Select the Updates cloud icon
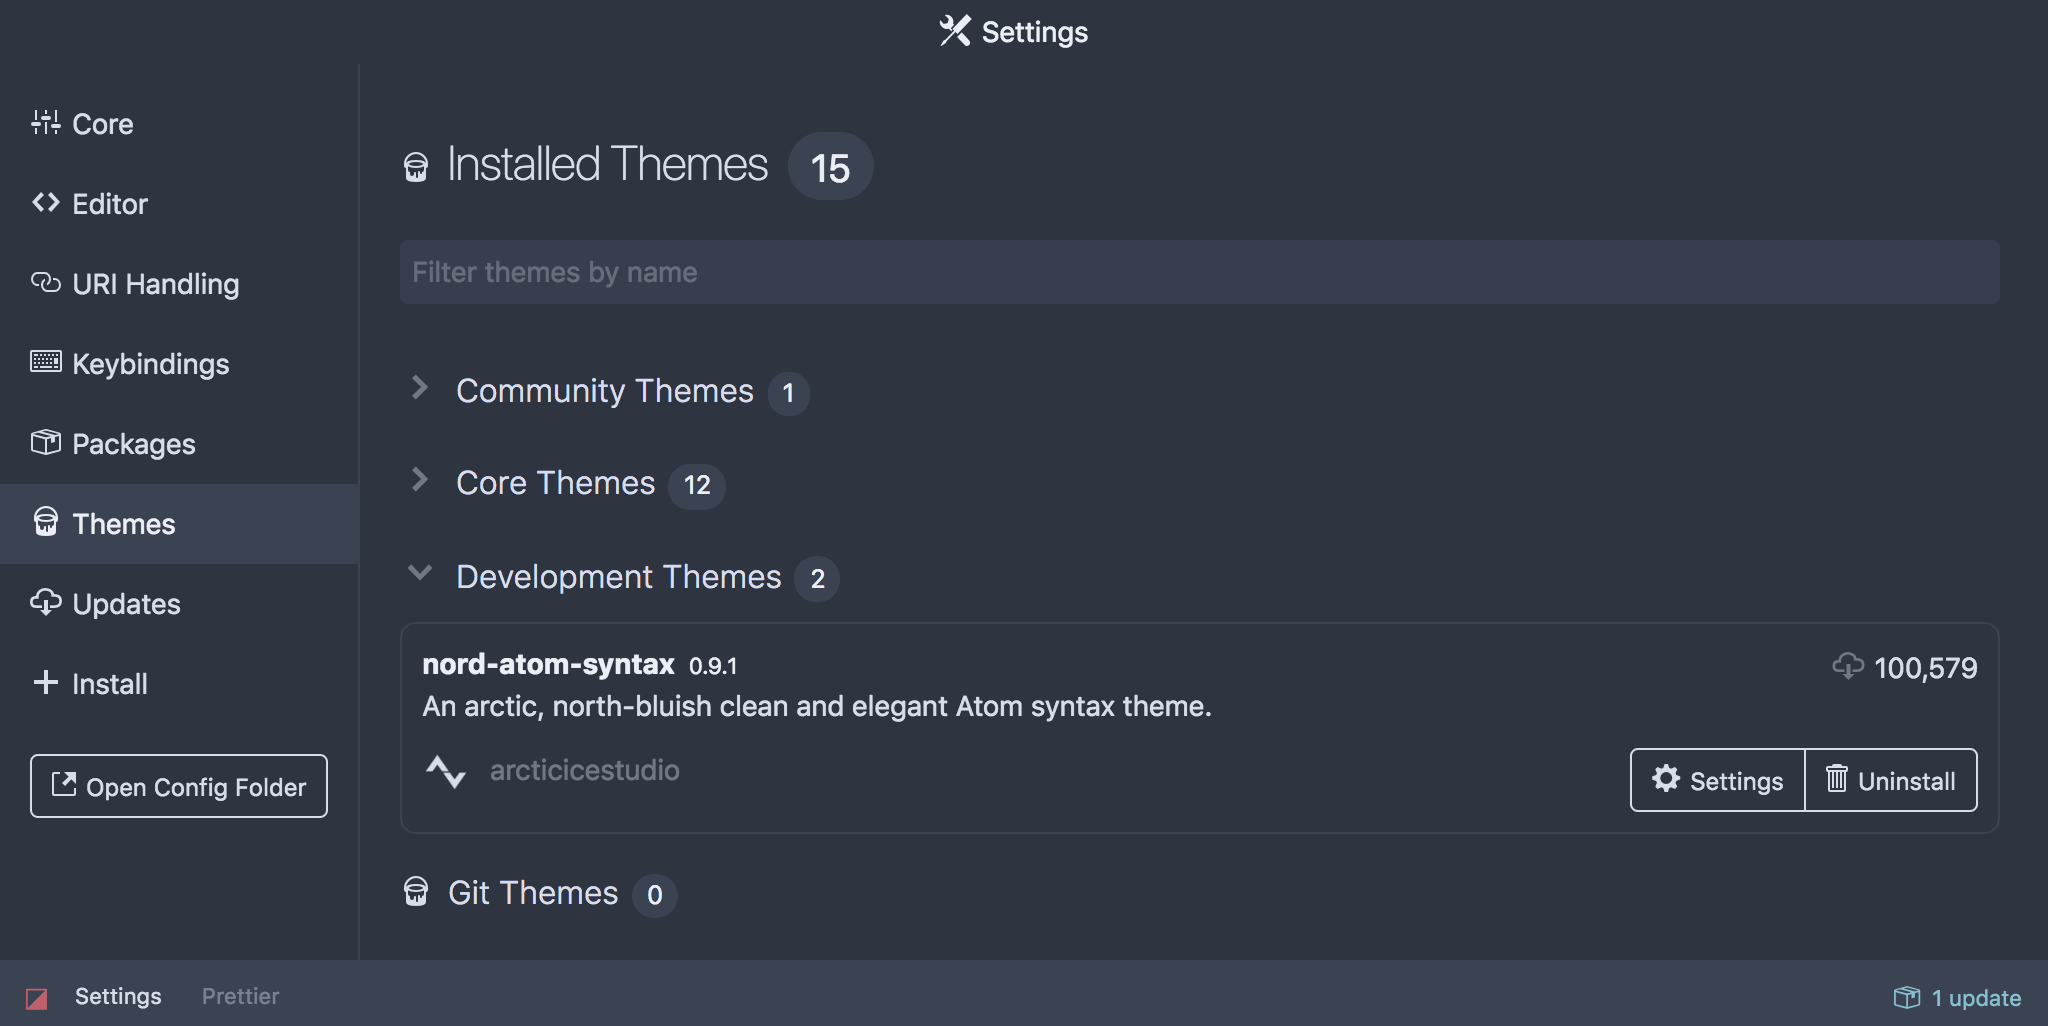Image resolution: width=2048 pixels, height=1026 pixels. pyautogui.click(x=45, y=603)
